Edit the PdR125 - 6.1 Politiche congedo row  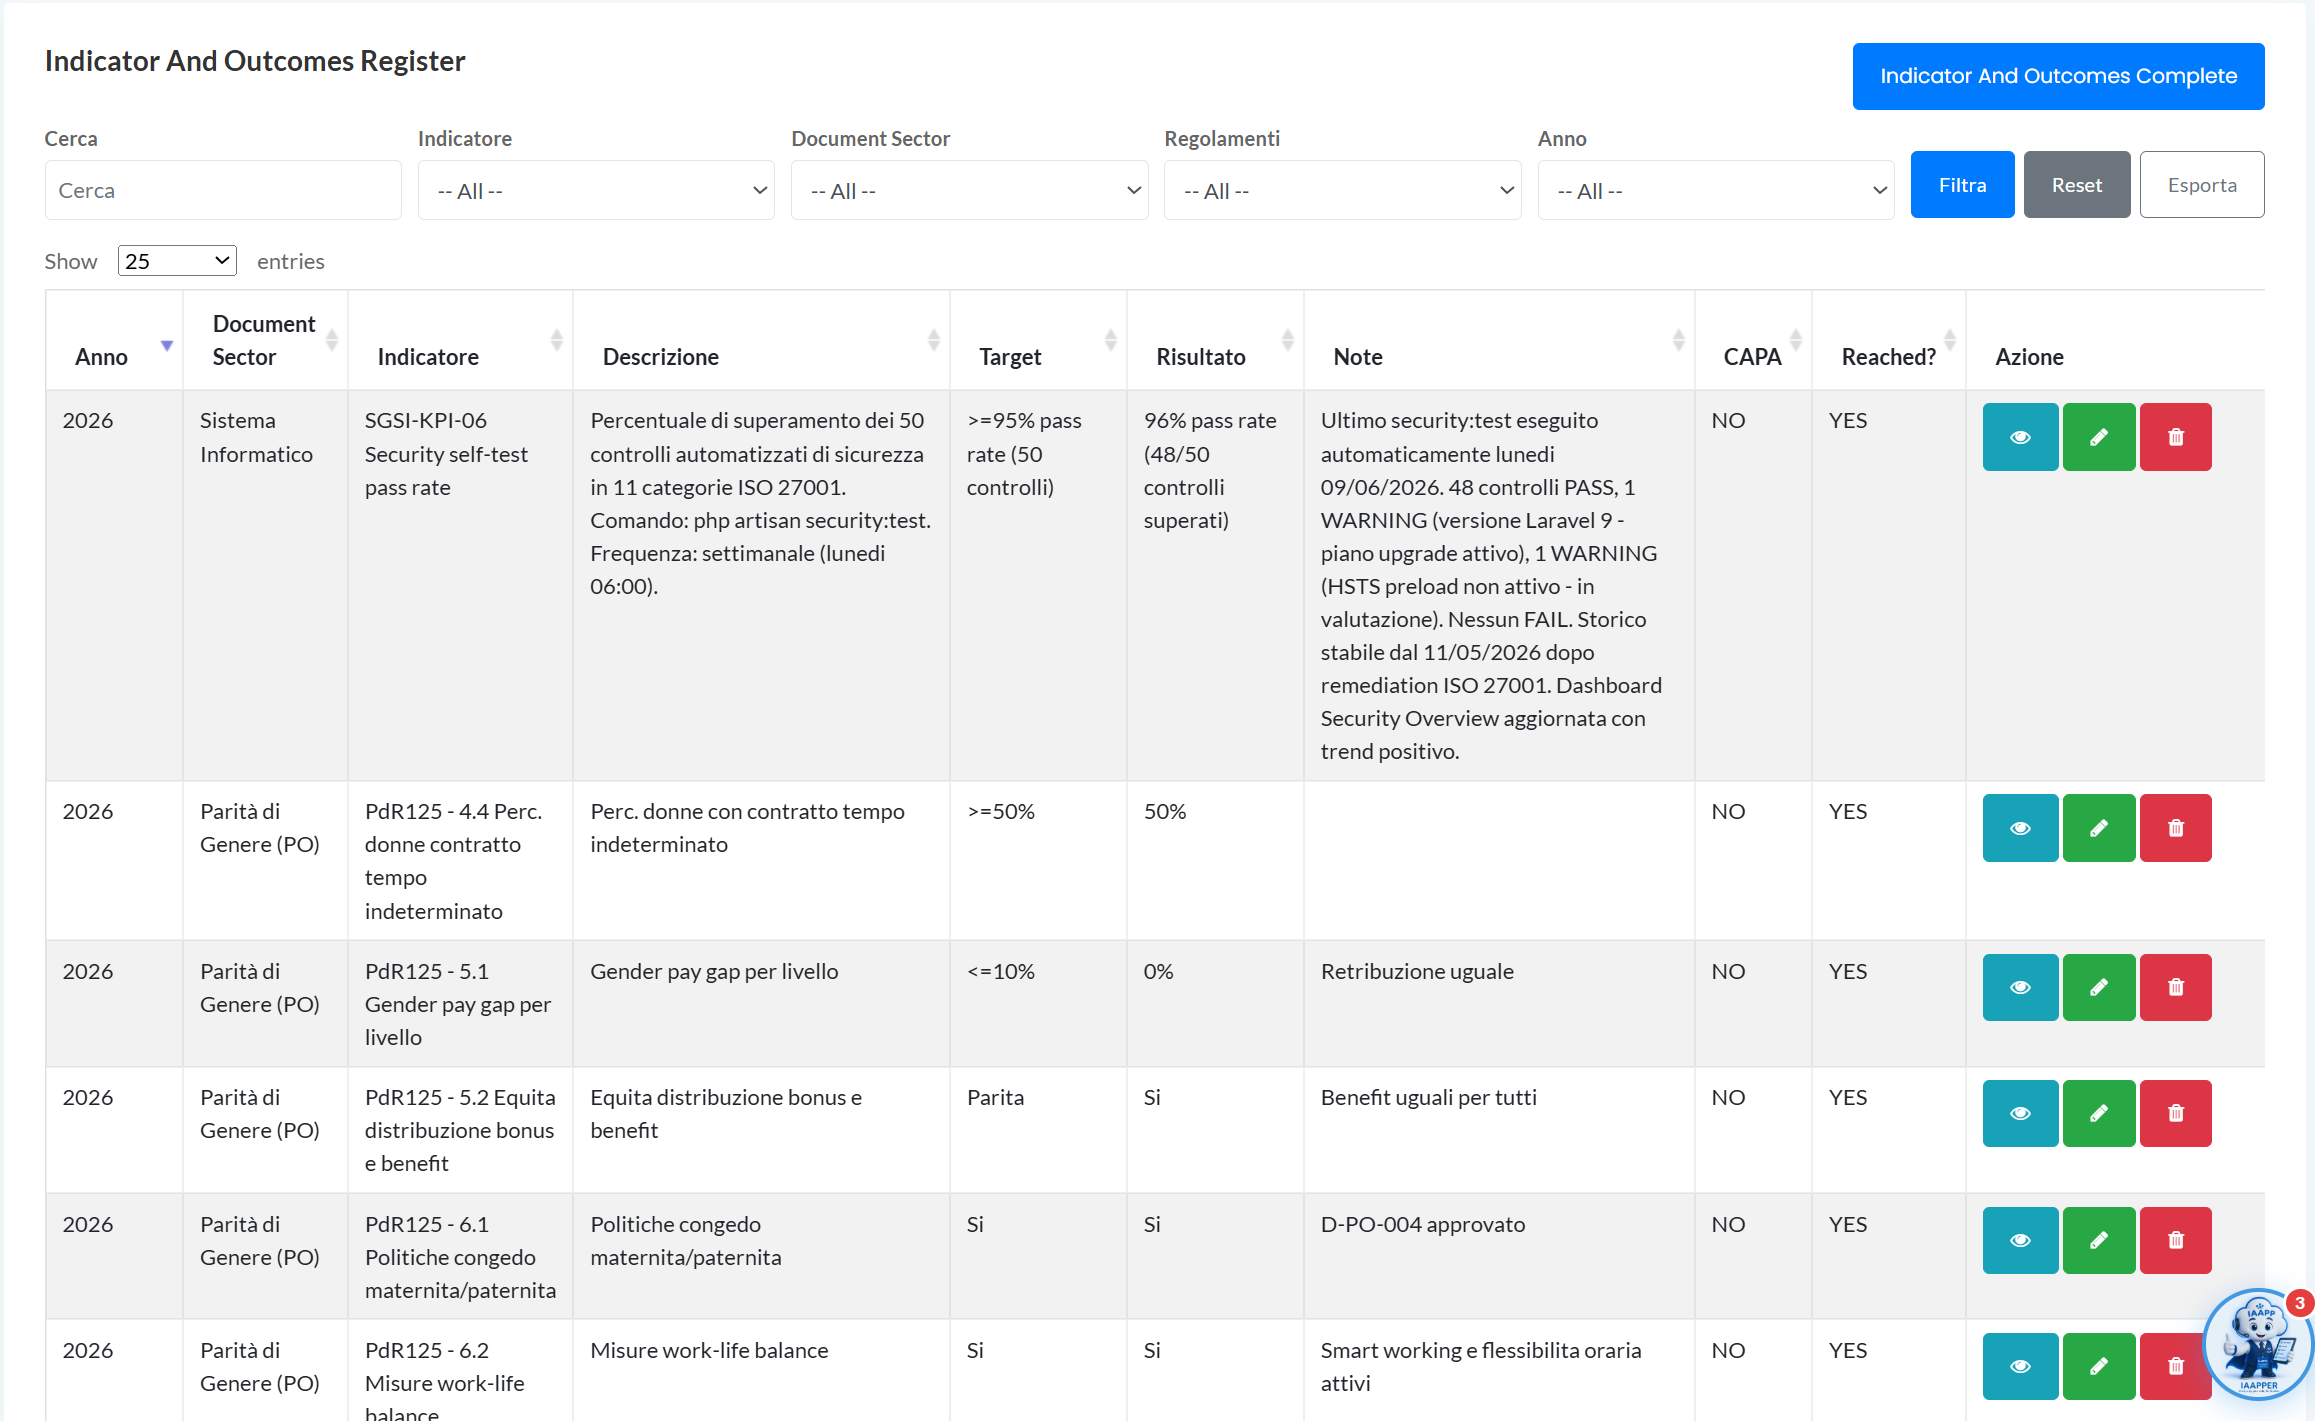[x=2098, y=1240]
